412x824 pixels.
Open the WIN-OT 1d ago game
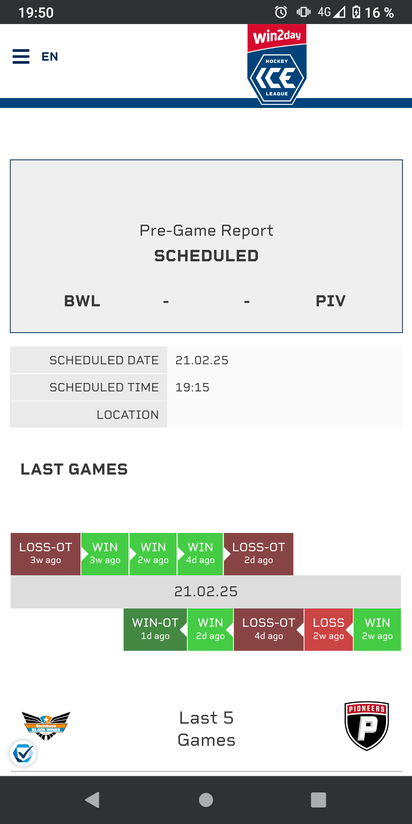click(x=155, y=630)
